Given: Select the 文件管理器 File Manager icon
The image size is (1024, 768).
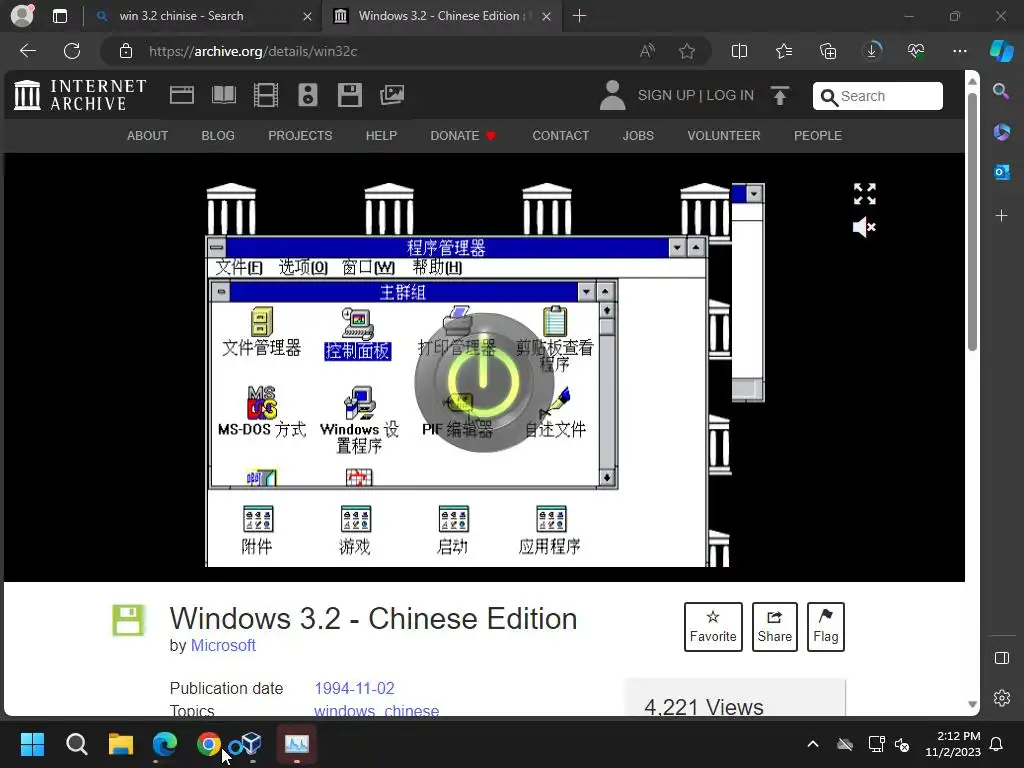Looking at the screenshot, I should tap(261, 332).
